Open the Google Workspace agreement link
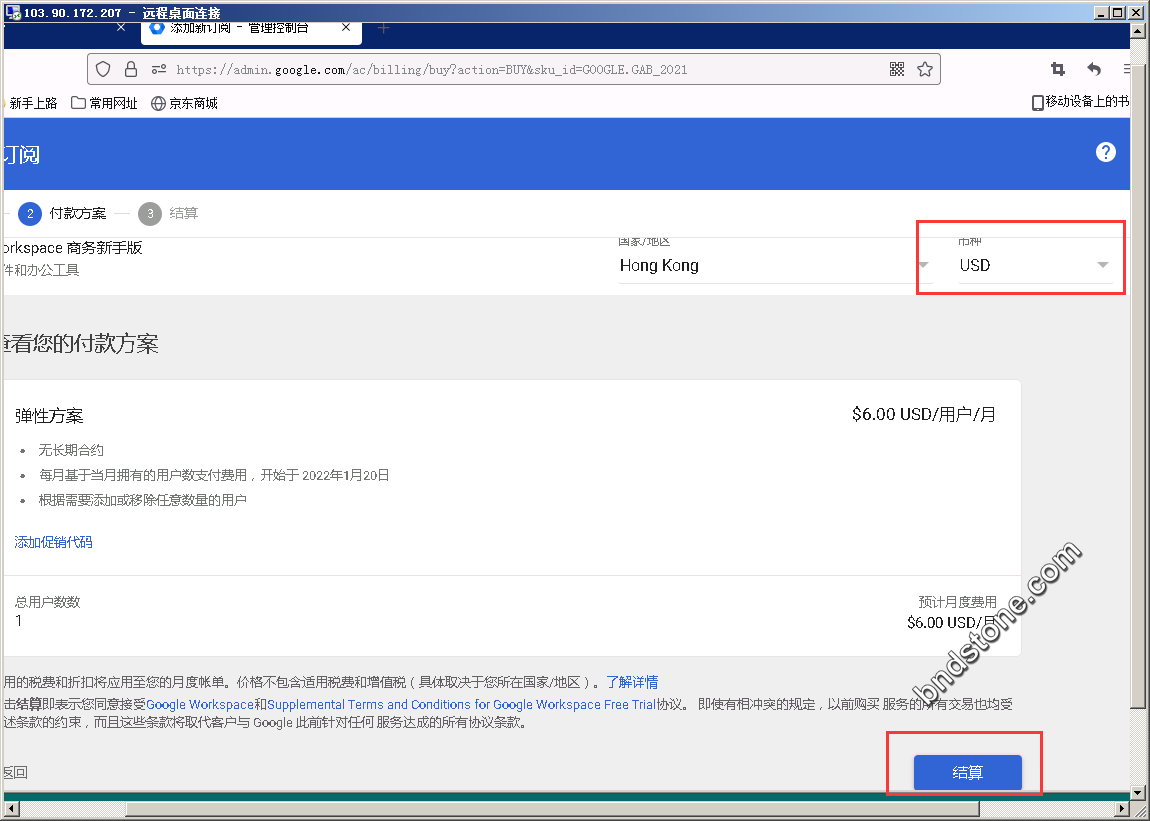Image resolution: width=1150 pixels, height=821 pixels. (199, 704)
